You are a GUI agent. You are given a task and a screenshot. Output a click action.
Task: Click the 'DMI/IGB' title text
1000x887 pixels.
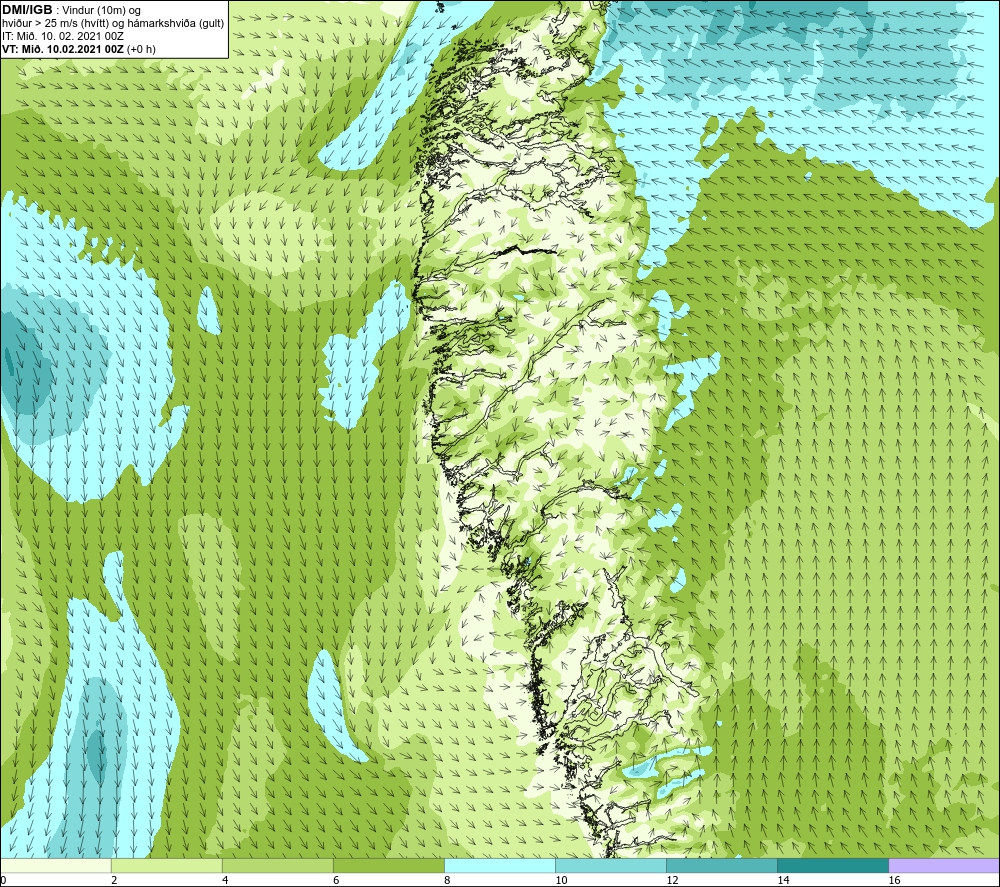pyautogui.click(x=27, y=10)
